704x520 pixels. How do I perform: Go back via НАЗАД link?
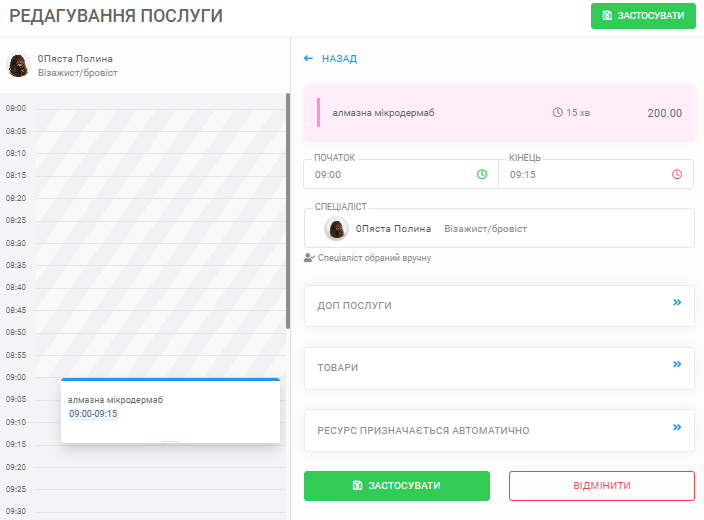[339, 58]
